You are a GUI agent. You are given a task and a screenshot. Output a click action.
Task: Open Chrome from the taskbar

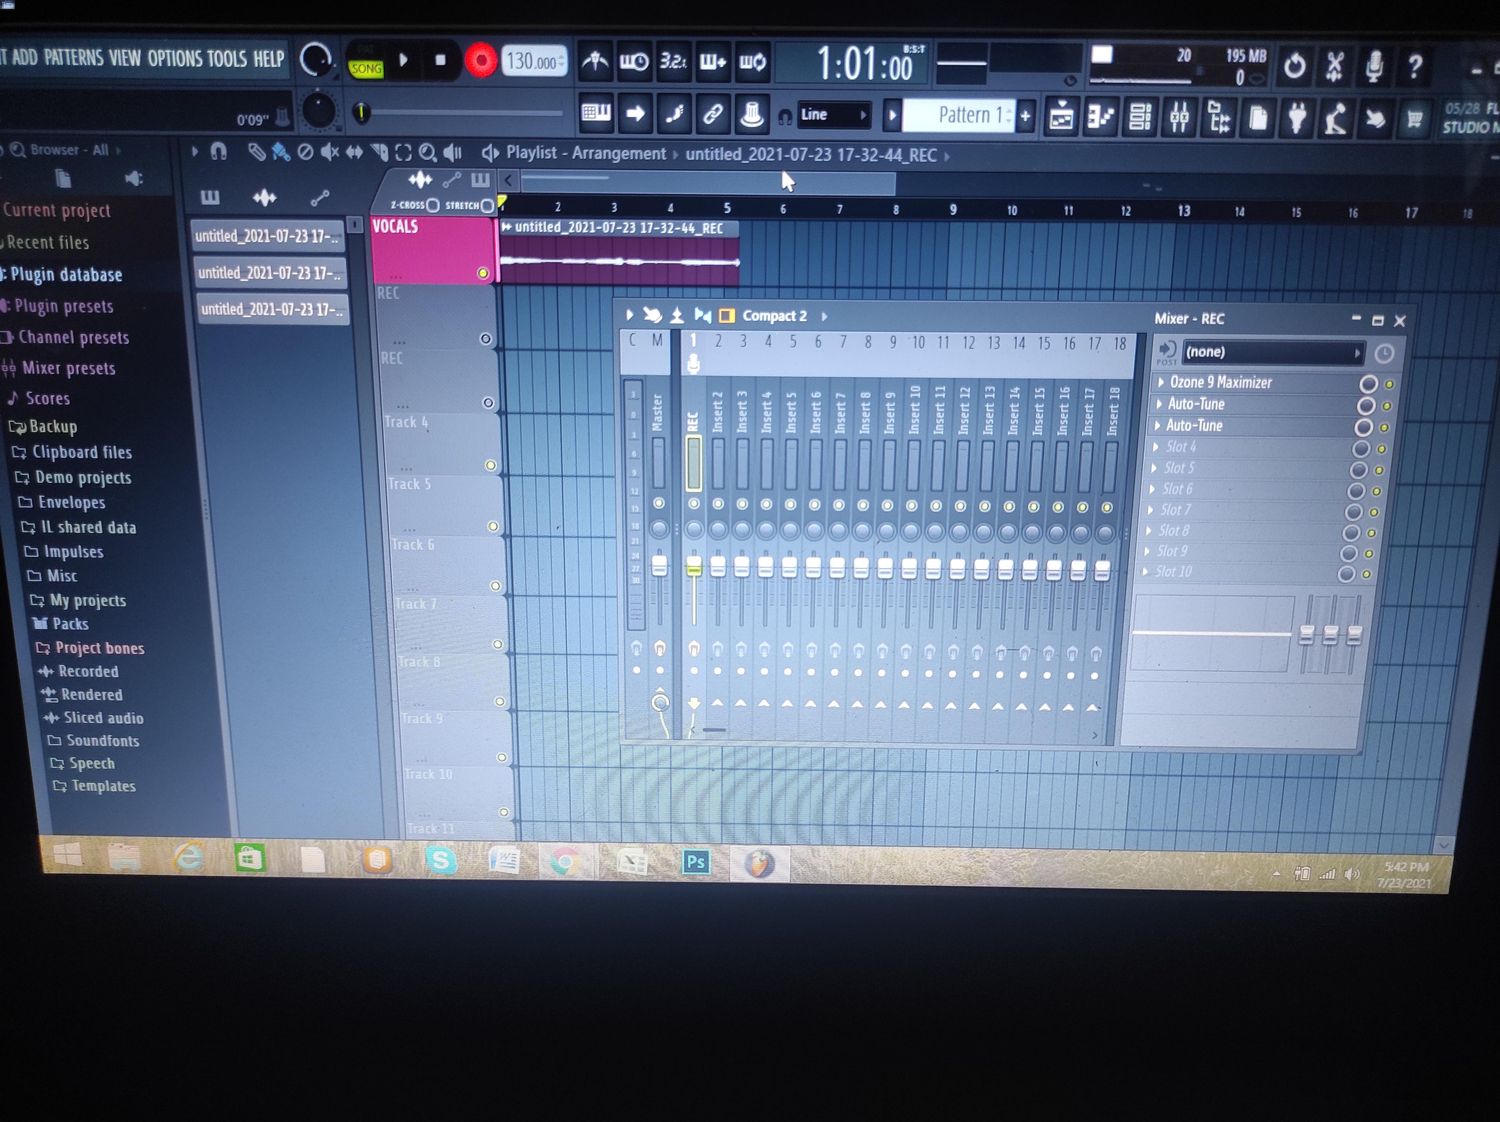click(x=566, y=862)
